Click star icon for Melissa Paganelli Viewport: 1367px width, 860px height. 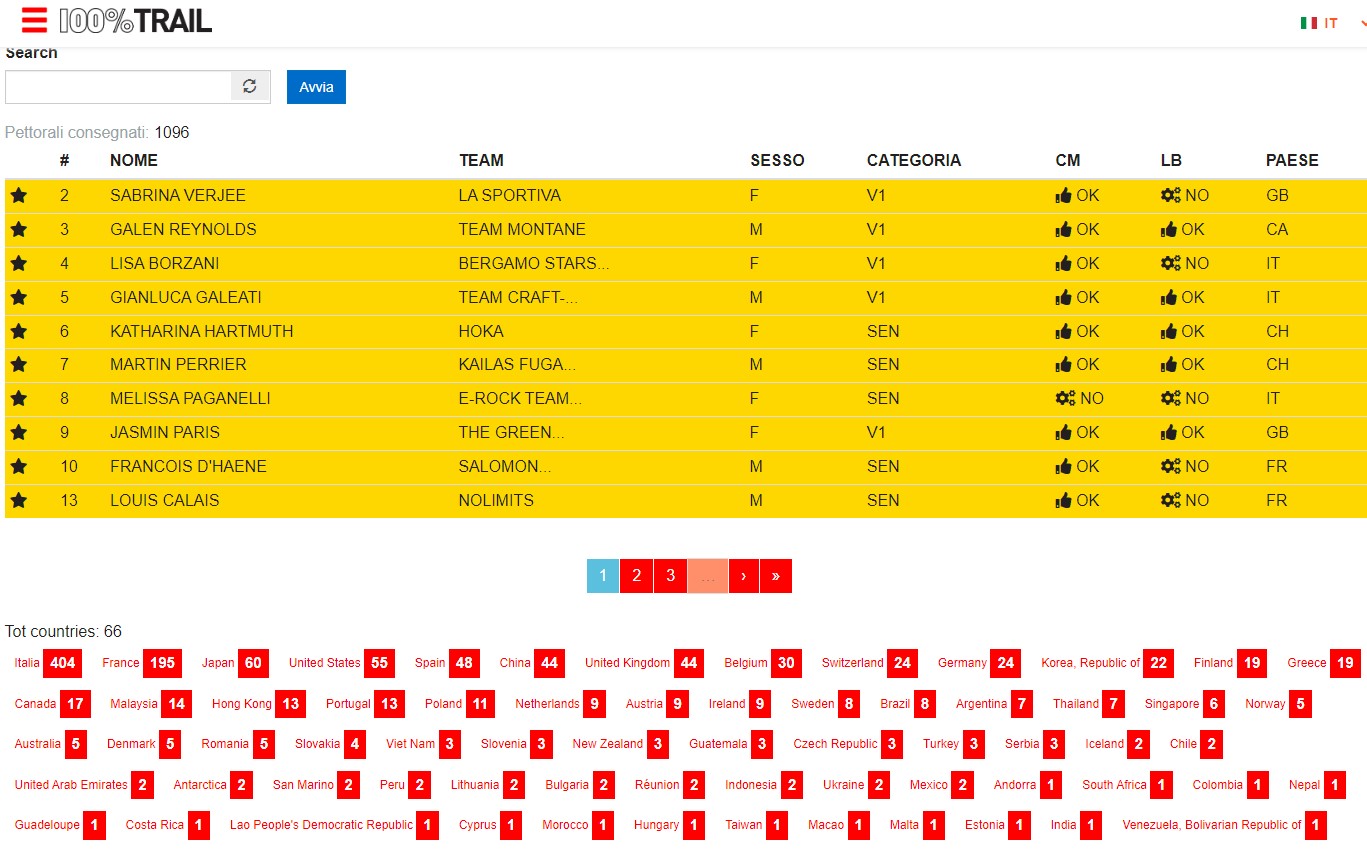pyautogui.click(x=18, y=398)
